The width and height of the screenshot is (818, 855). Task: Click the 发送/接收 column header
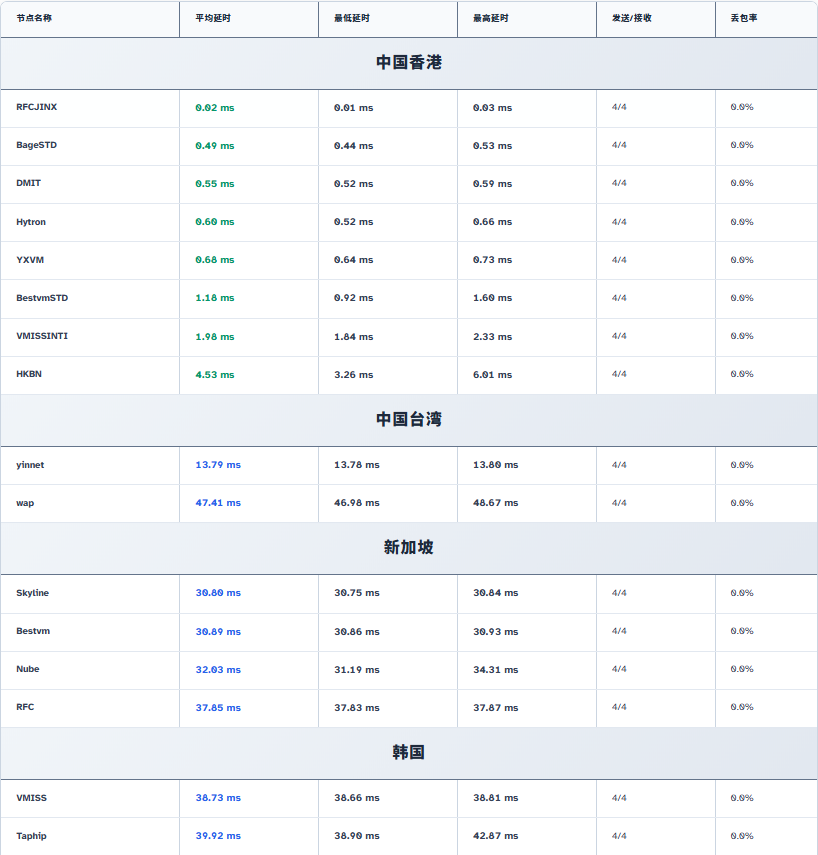[632, 18]
